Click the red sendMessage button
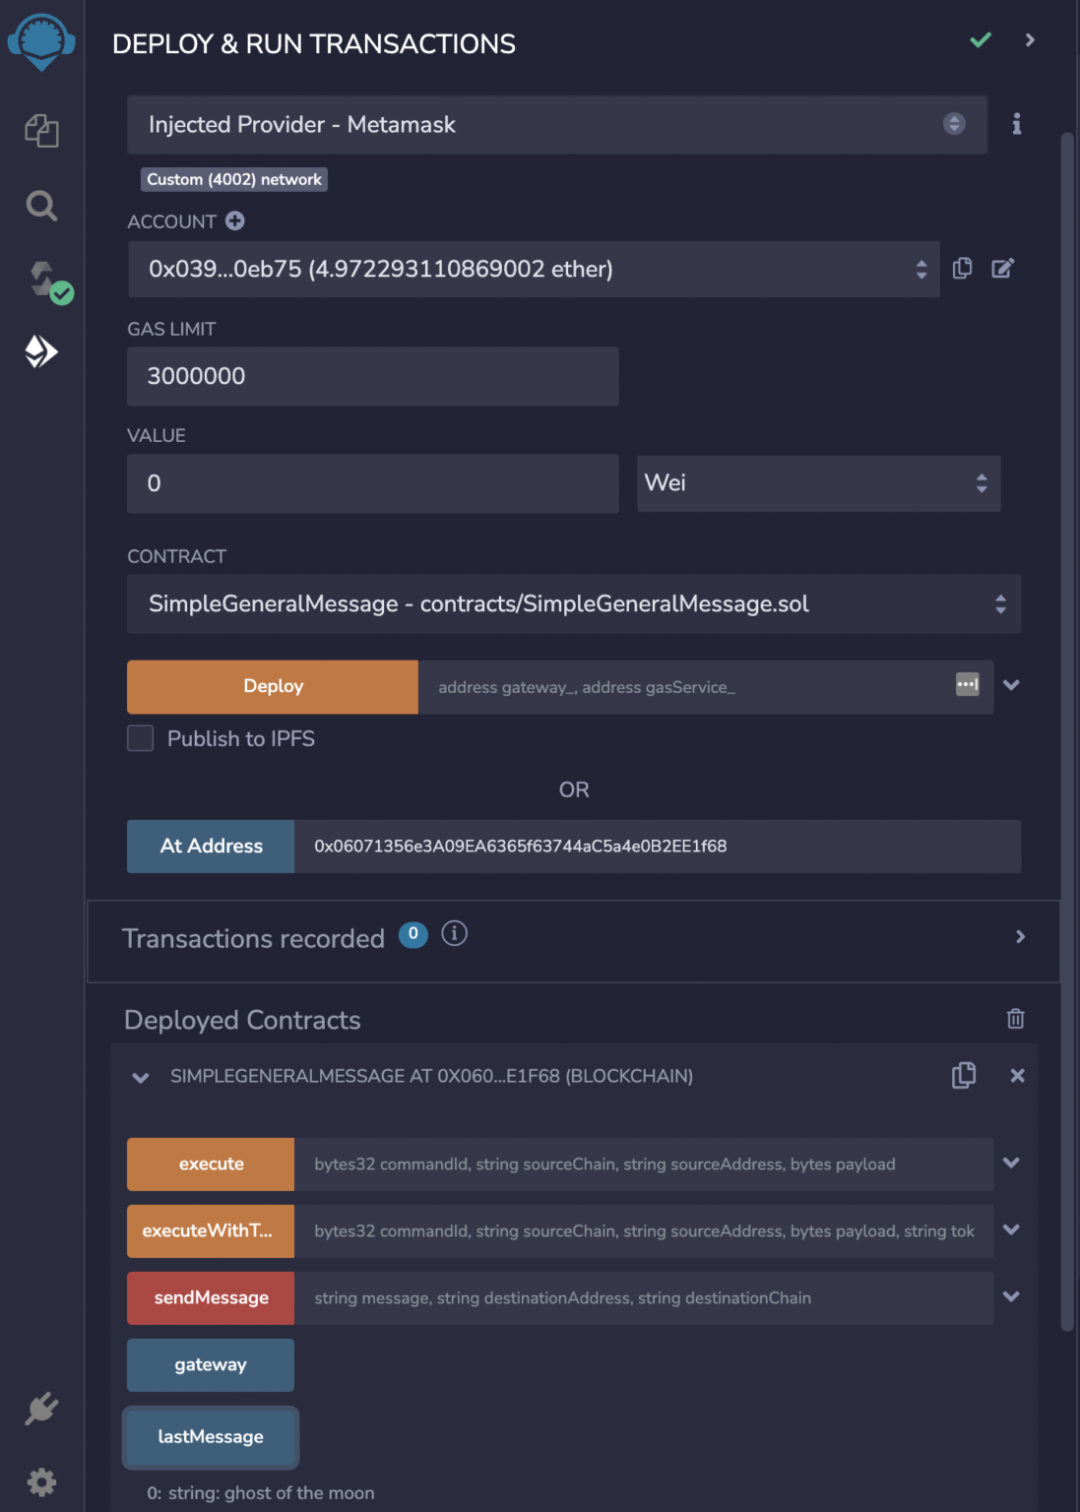1080x1512 pixels. (210, 1298)
